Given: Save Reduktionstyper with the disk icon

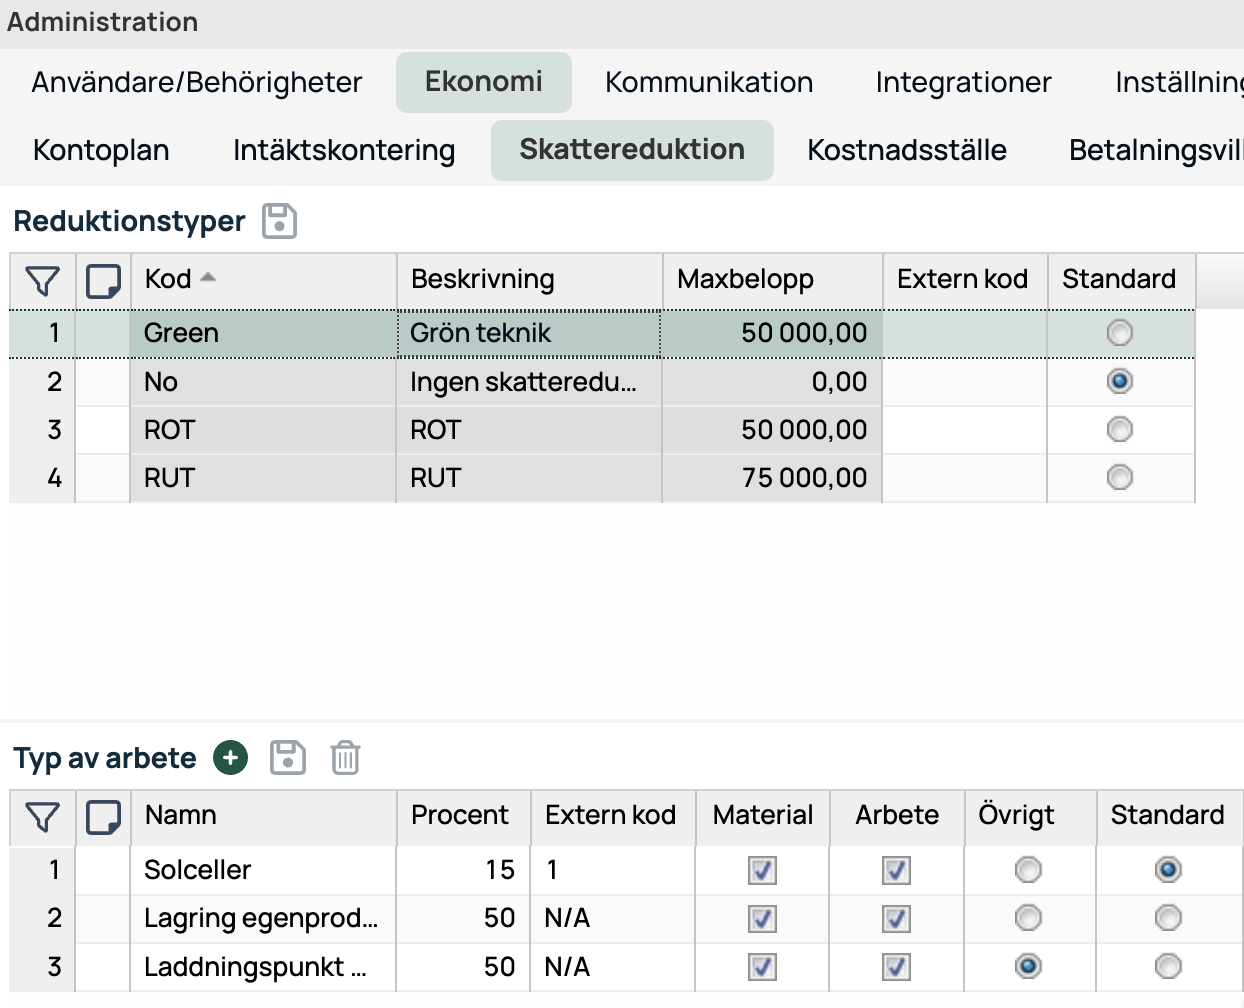Looking at the screenshot, I should [280, 221].
